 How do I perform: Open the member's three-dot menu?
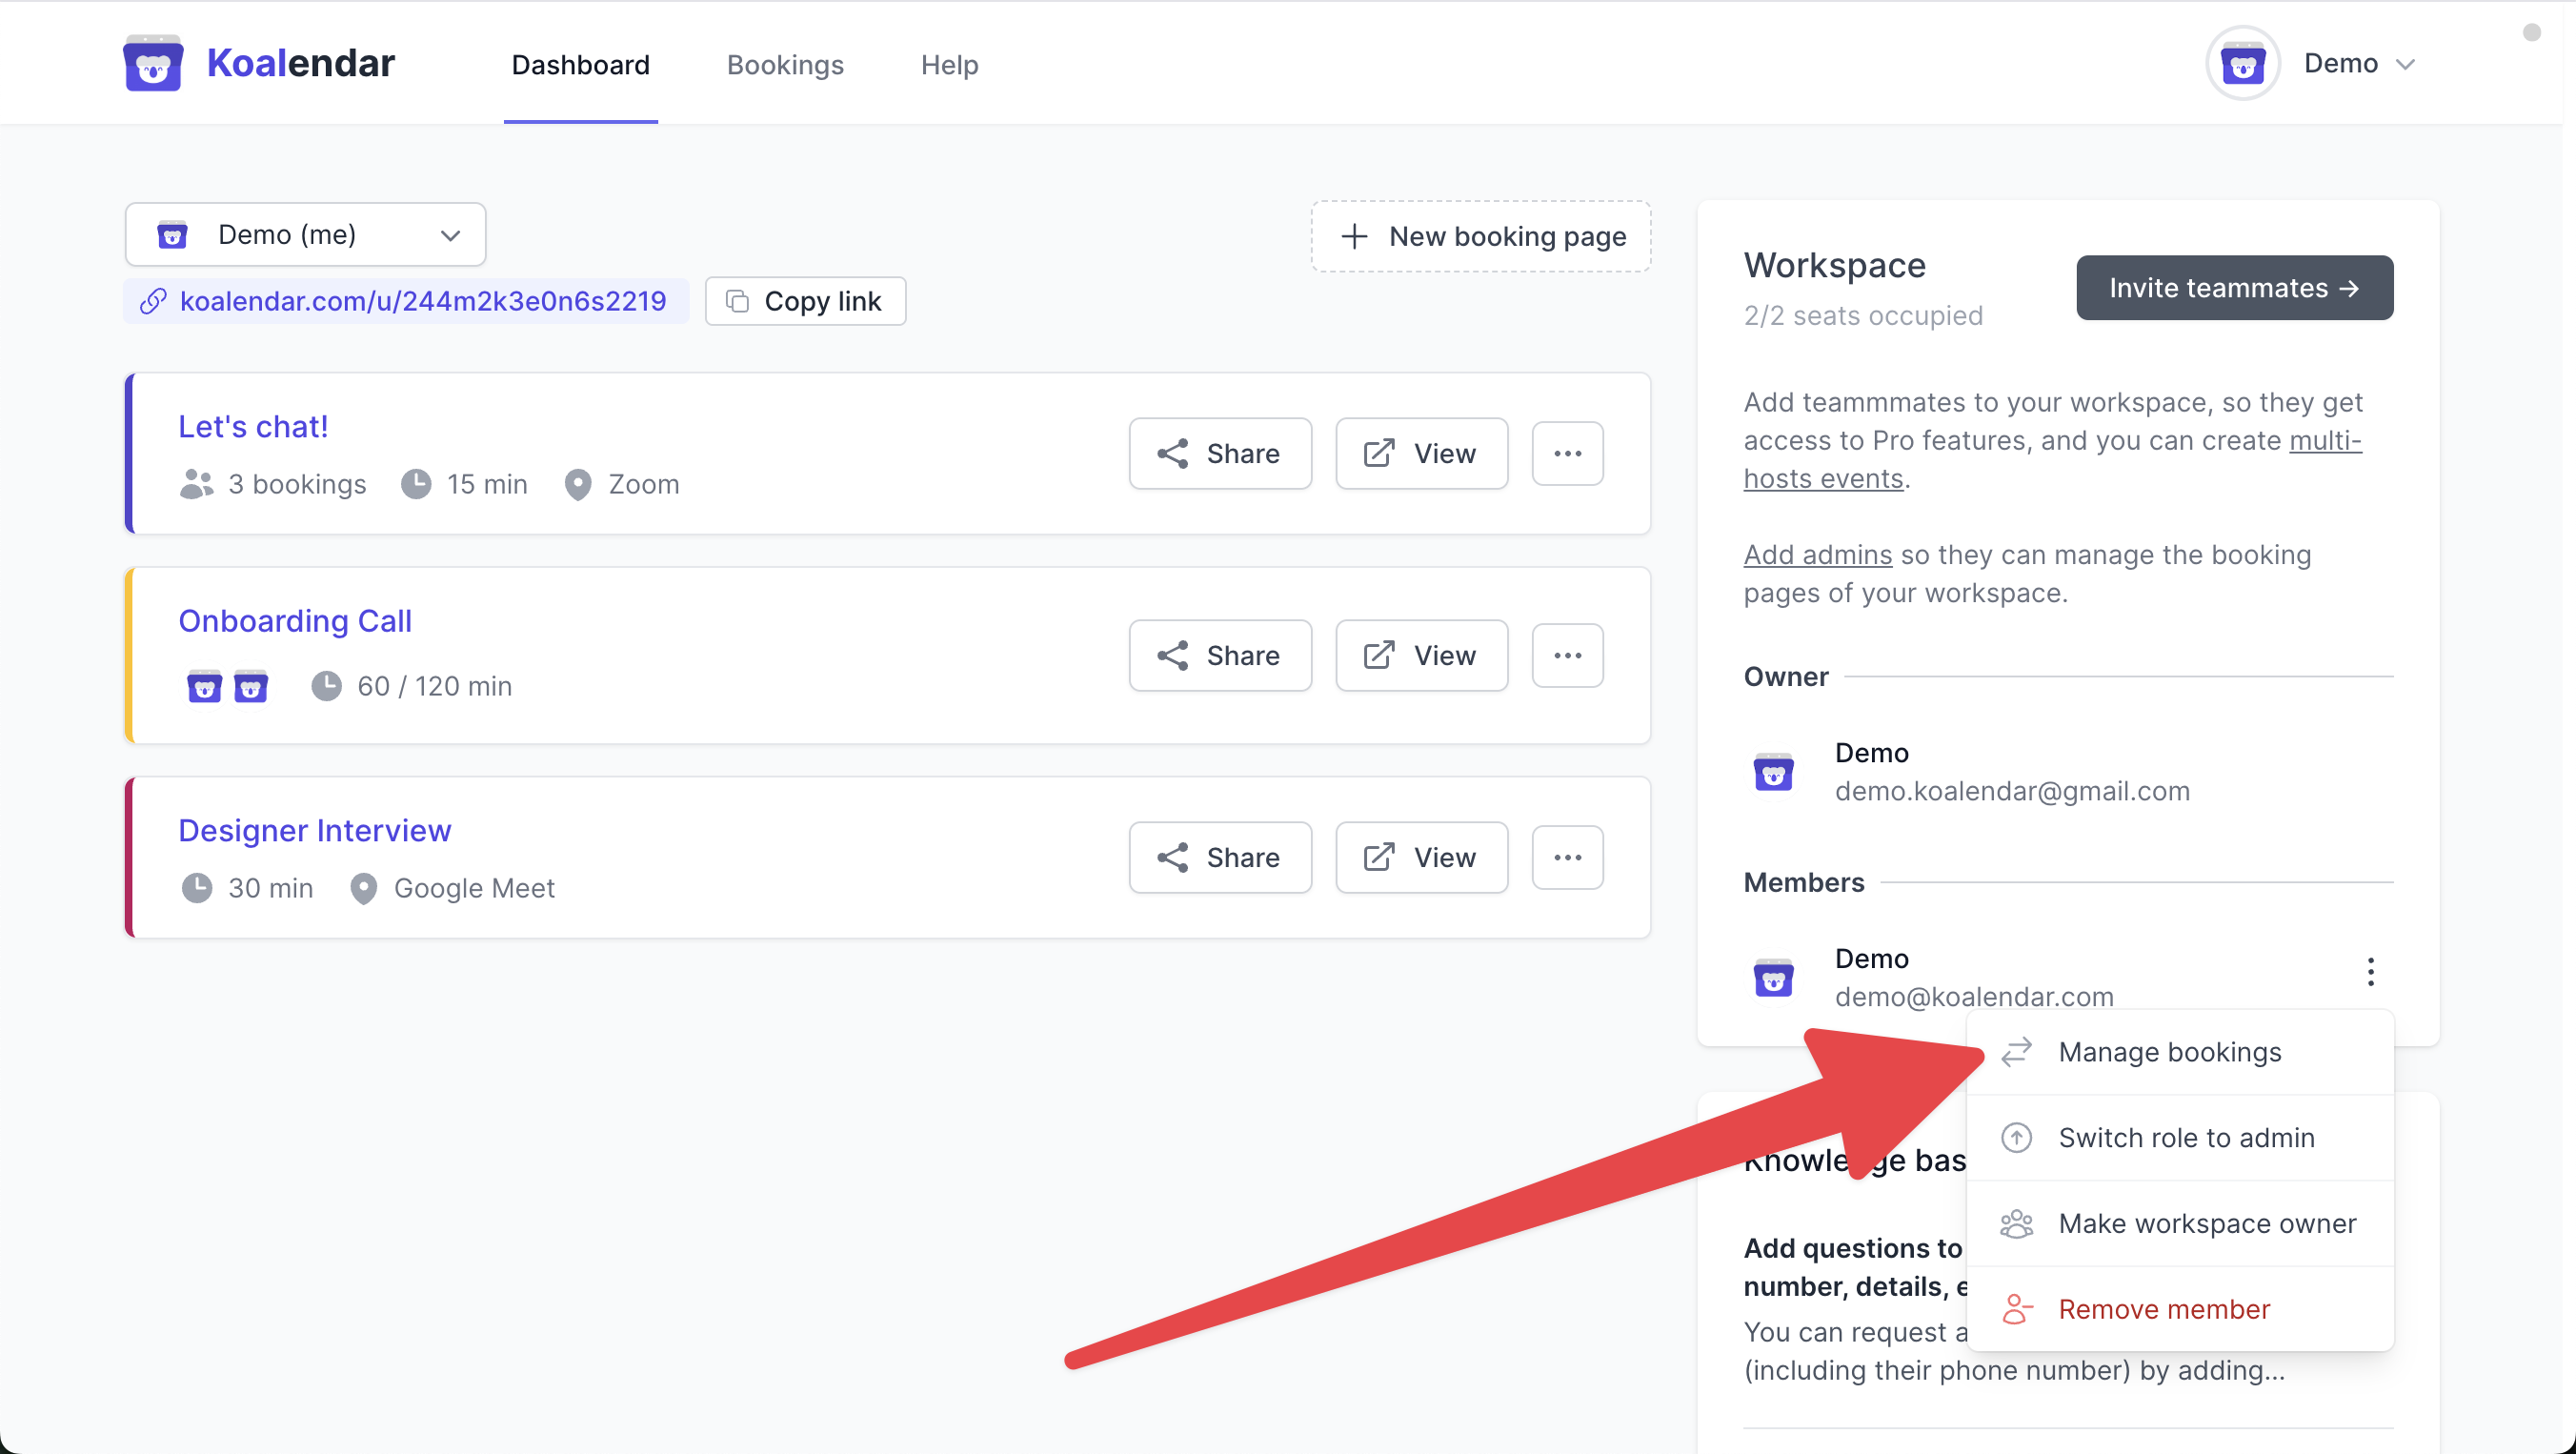[x=2370, y=971]
